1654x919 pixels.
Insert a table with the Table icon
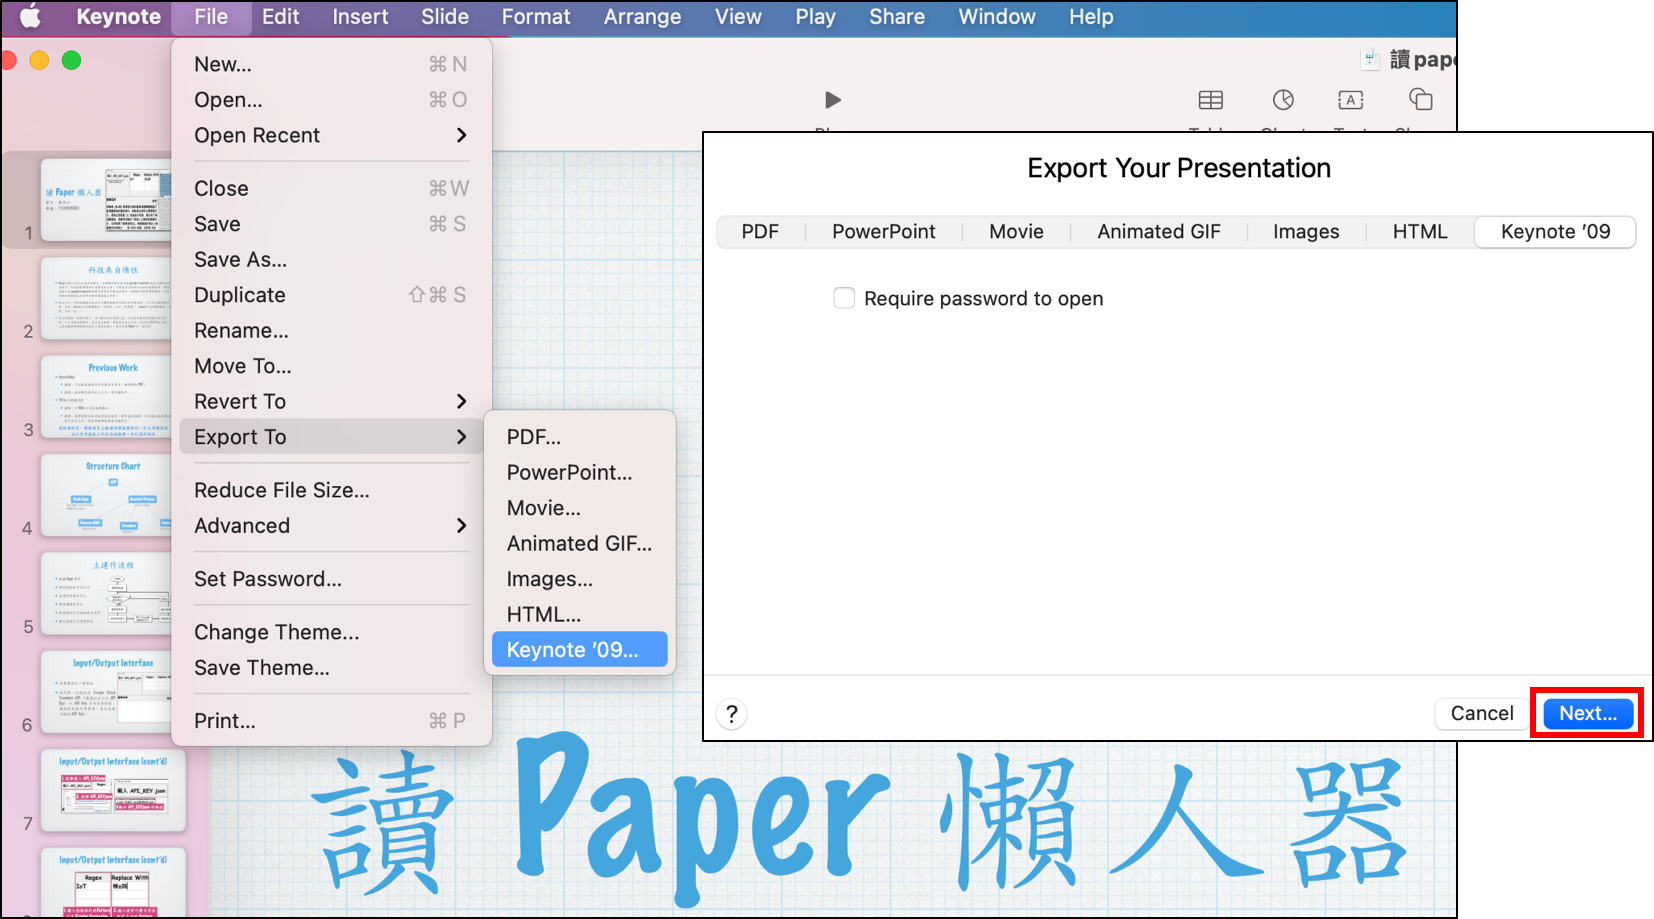point(1211,100)
